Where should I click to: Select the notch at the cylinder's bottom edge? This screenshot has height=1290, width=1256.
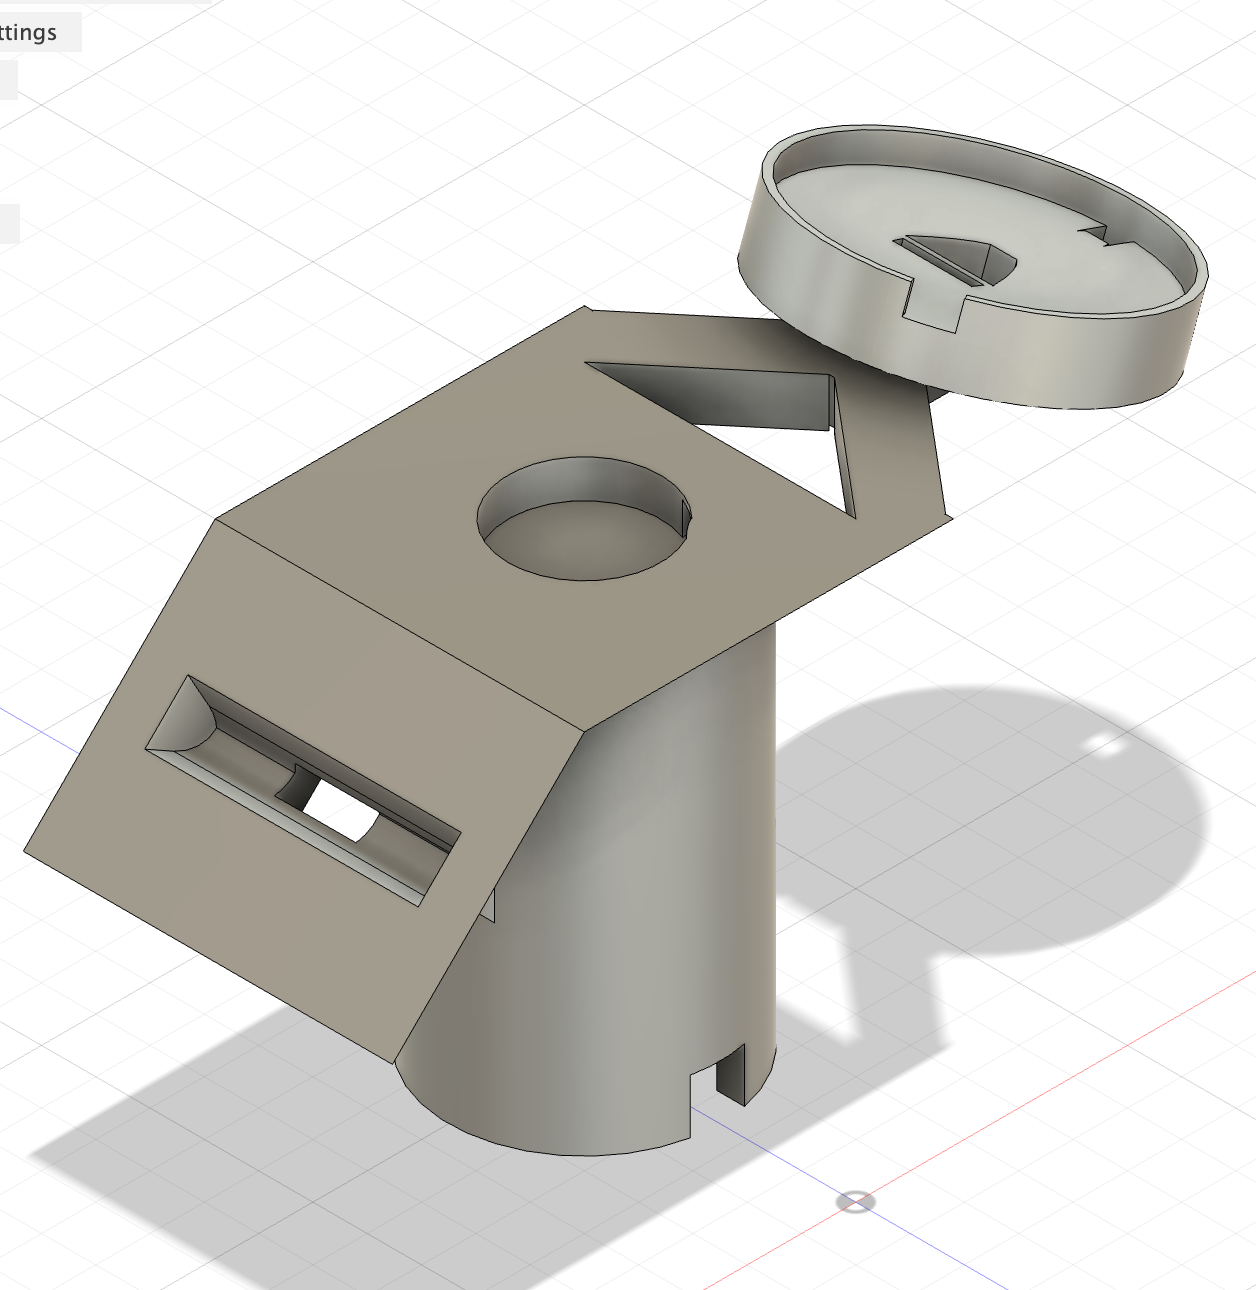[x=730, y=1072]
